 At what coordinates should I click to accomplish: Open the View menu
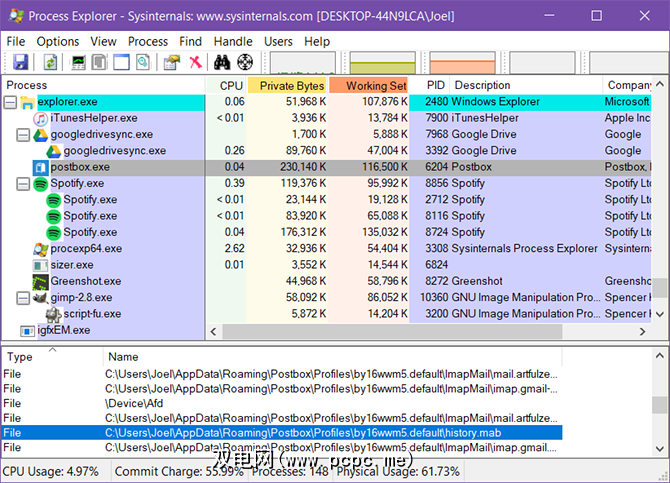pos(103,41)
